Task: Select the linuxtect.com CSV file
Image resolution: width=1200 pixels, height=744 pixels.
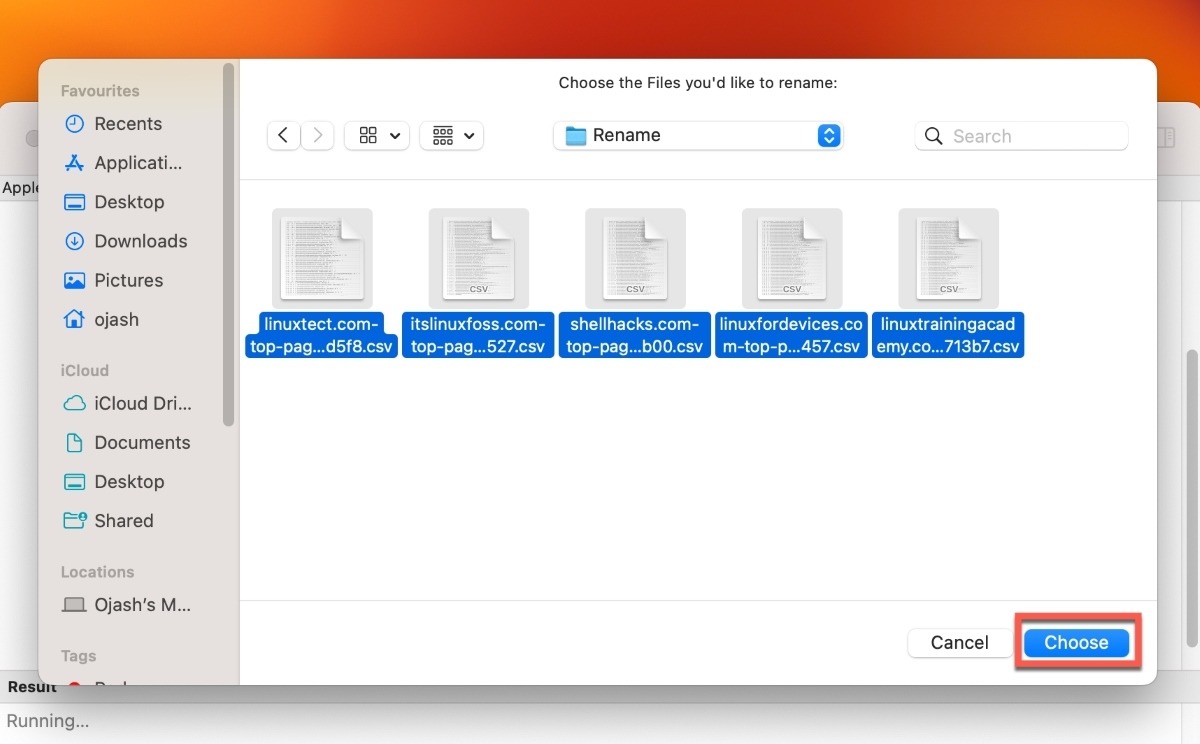Action: coord(322,258)
